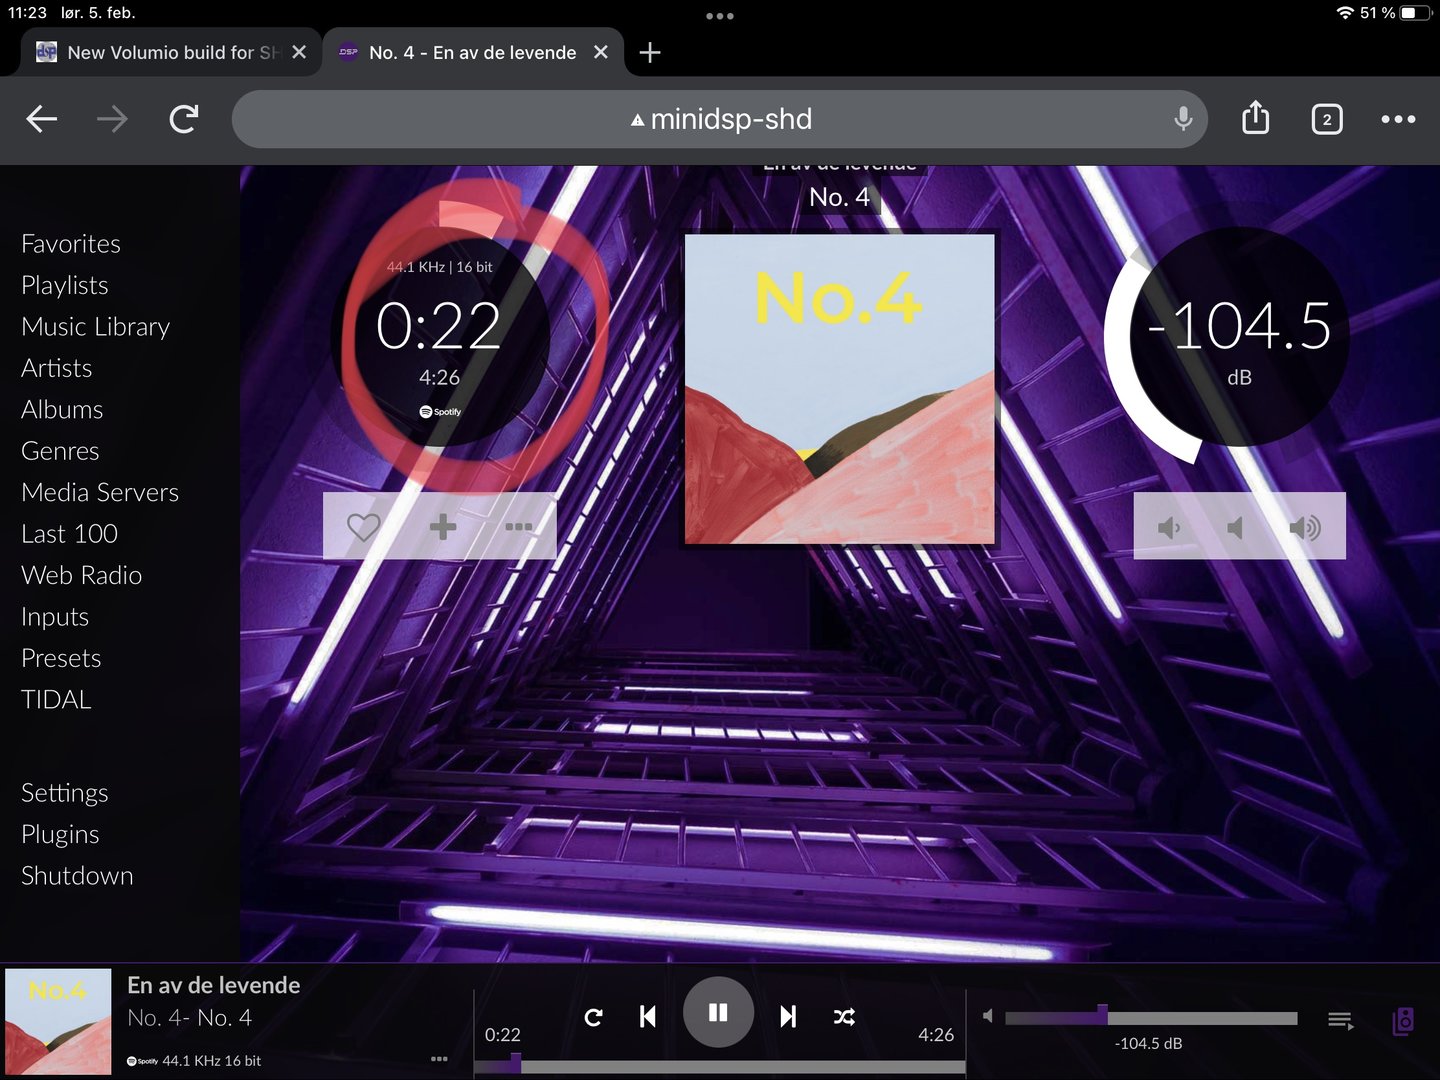1440x1080 pixels.
Task: Open Favorites in the sidebar
Action: tap(71, 244)
